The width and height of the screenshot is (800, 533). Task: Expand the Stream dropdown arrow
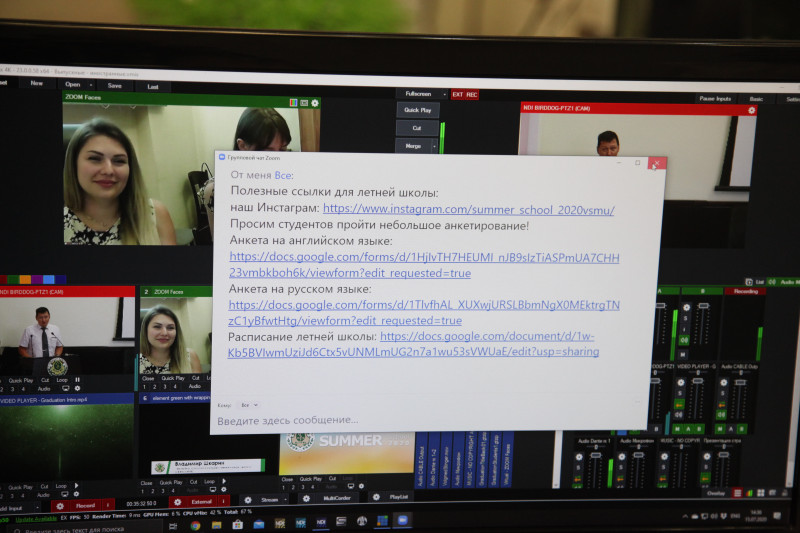point(285,499)
